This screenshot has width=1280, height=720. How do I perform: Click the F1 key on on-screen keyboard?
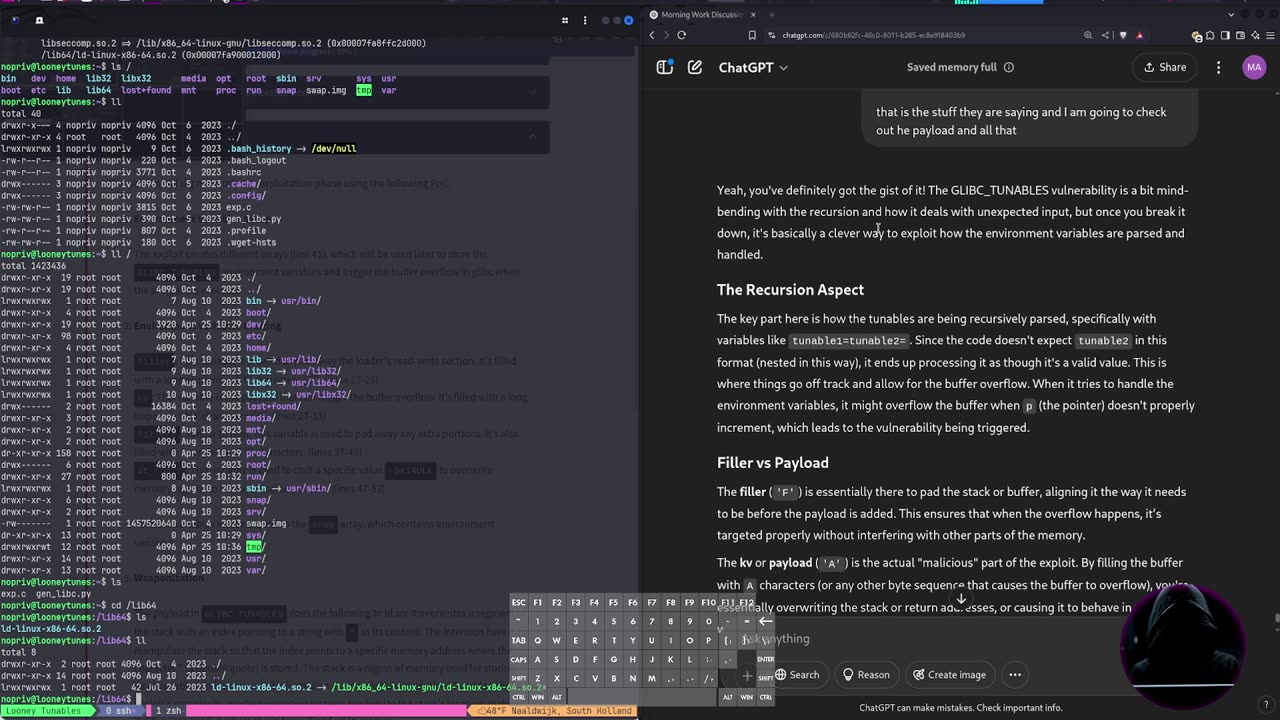537,603
